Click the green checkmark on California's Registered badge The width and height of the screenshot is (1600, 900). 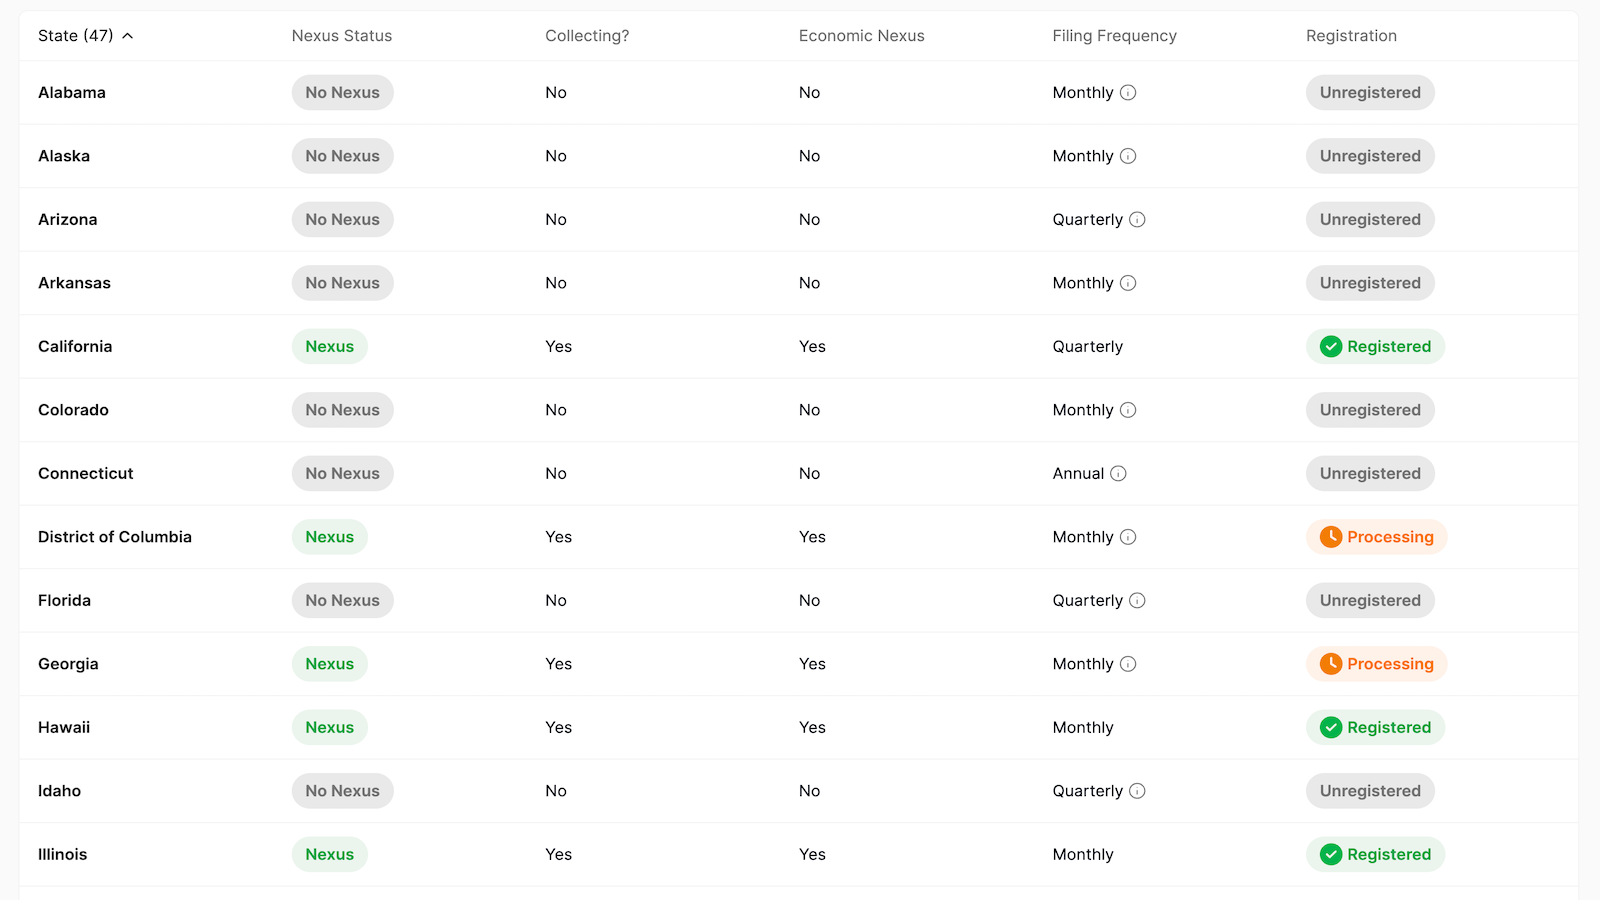pos(1331,346)
